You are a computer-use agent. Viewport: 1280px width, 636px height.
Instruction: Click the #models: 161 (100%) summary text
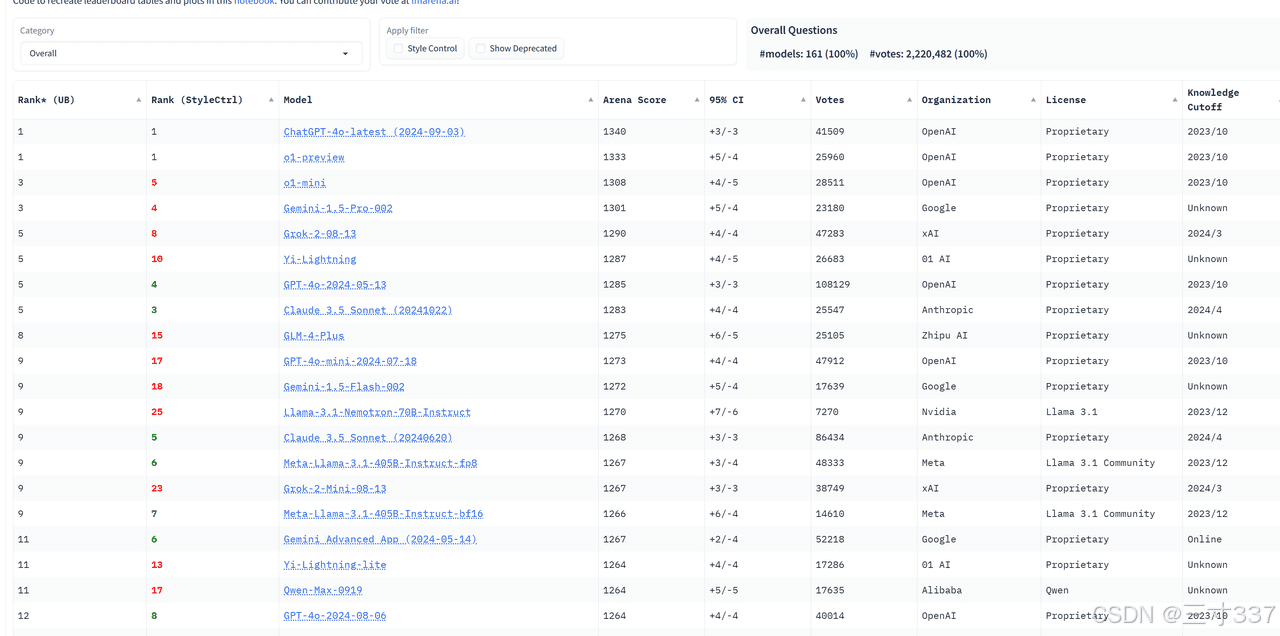(808, 54)
